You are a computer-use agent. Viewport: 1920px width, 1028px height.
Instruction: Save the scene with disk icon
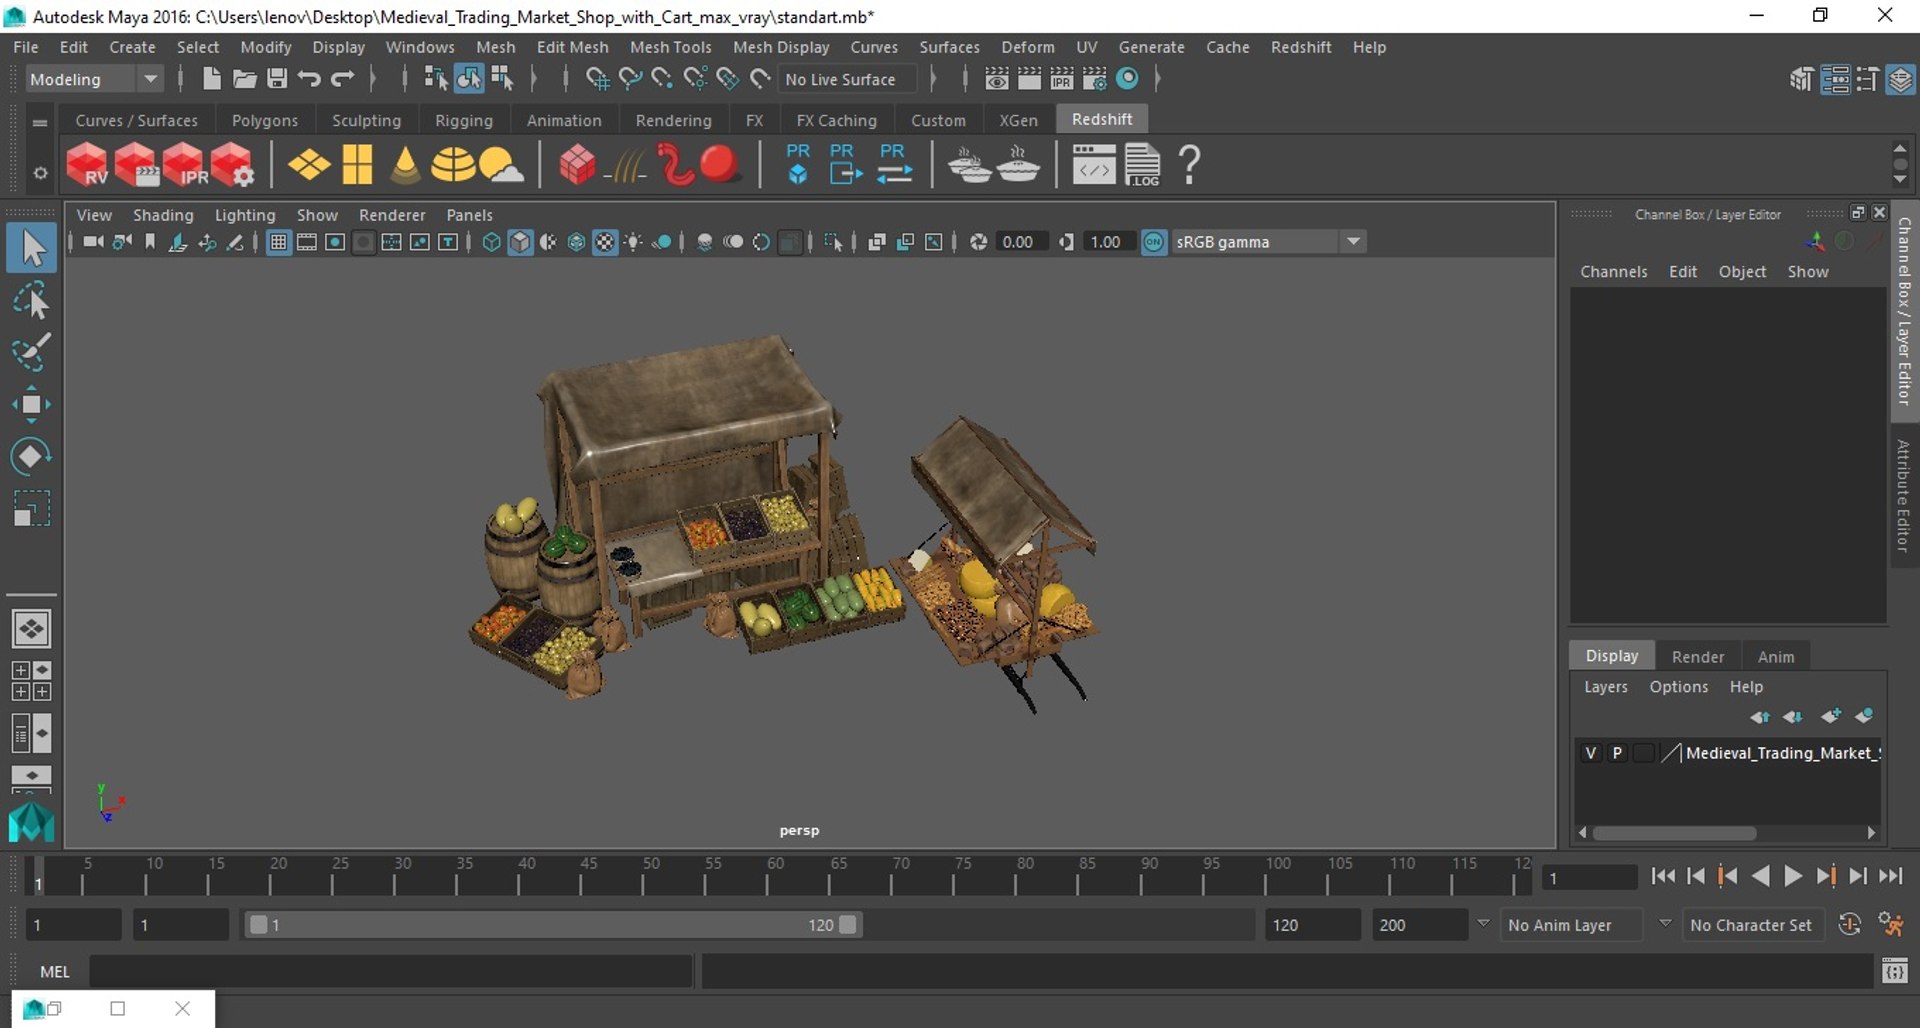click(x=277, y=79)
